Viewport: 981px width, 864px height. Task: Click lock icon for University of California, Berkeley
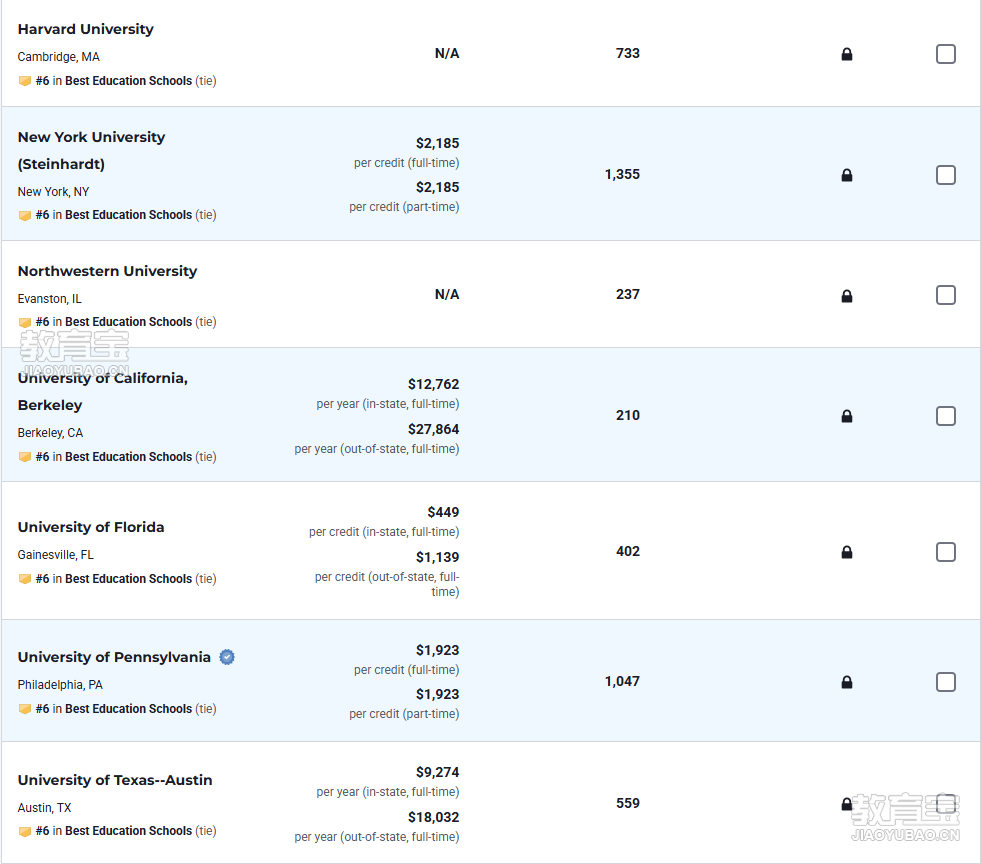pyautogui.click(x=846, y=416)
